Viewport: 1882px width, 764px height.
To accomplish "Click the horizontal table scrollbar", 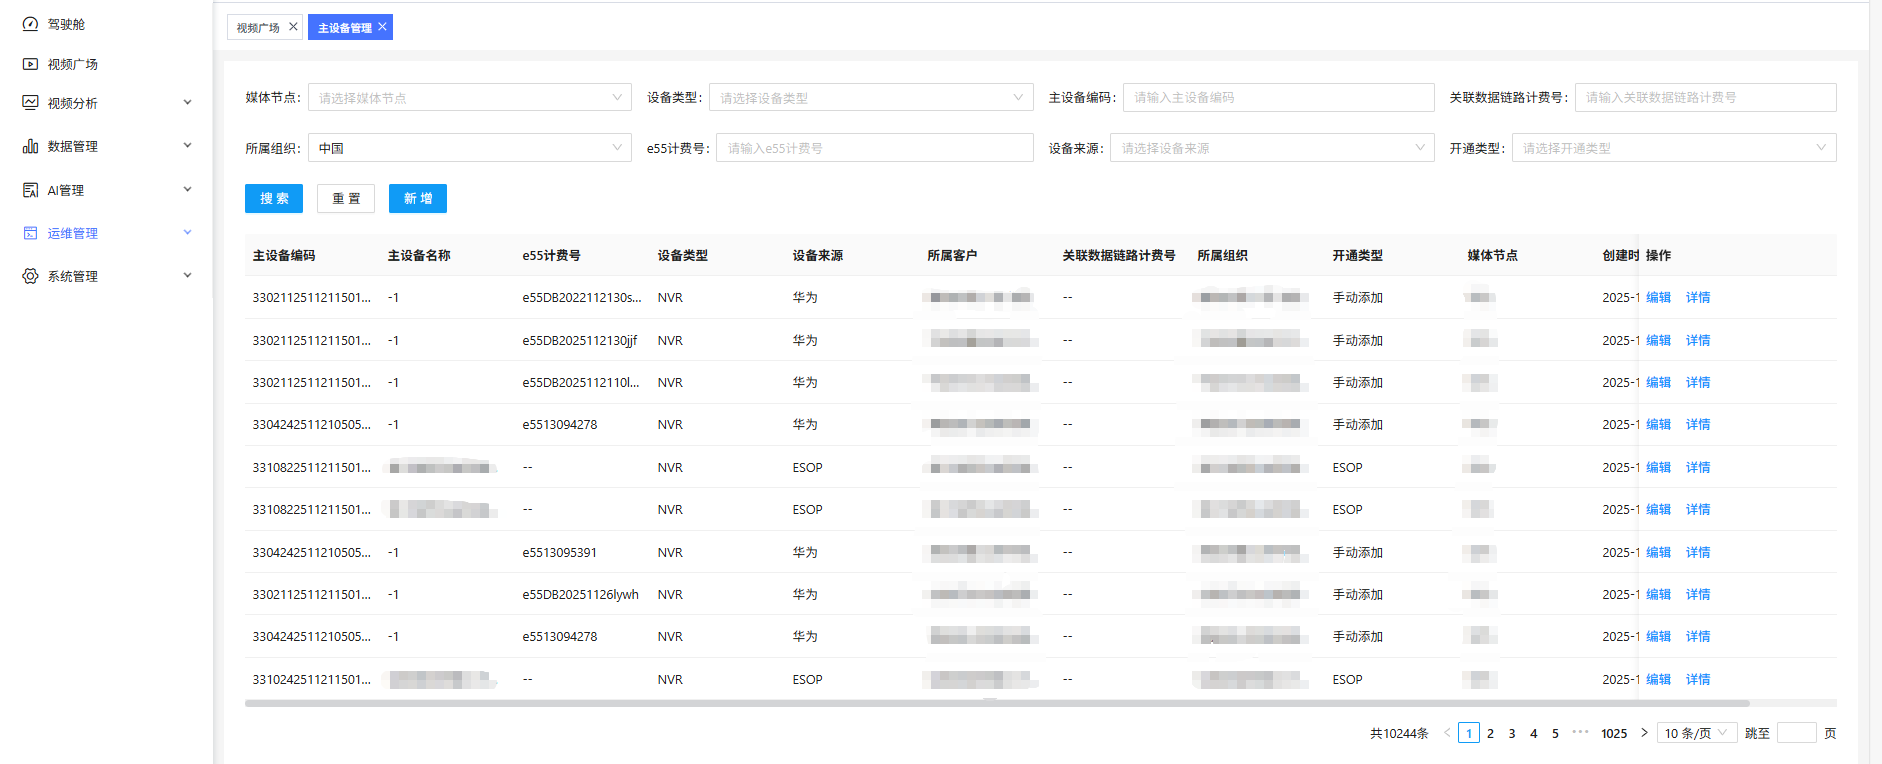I will 996,703.
